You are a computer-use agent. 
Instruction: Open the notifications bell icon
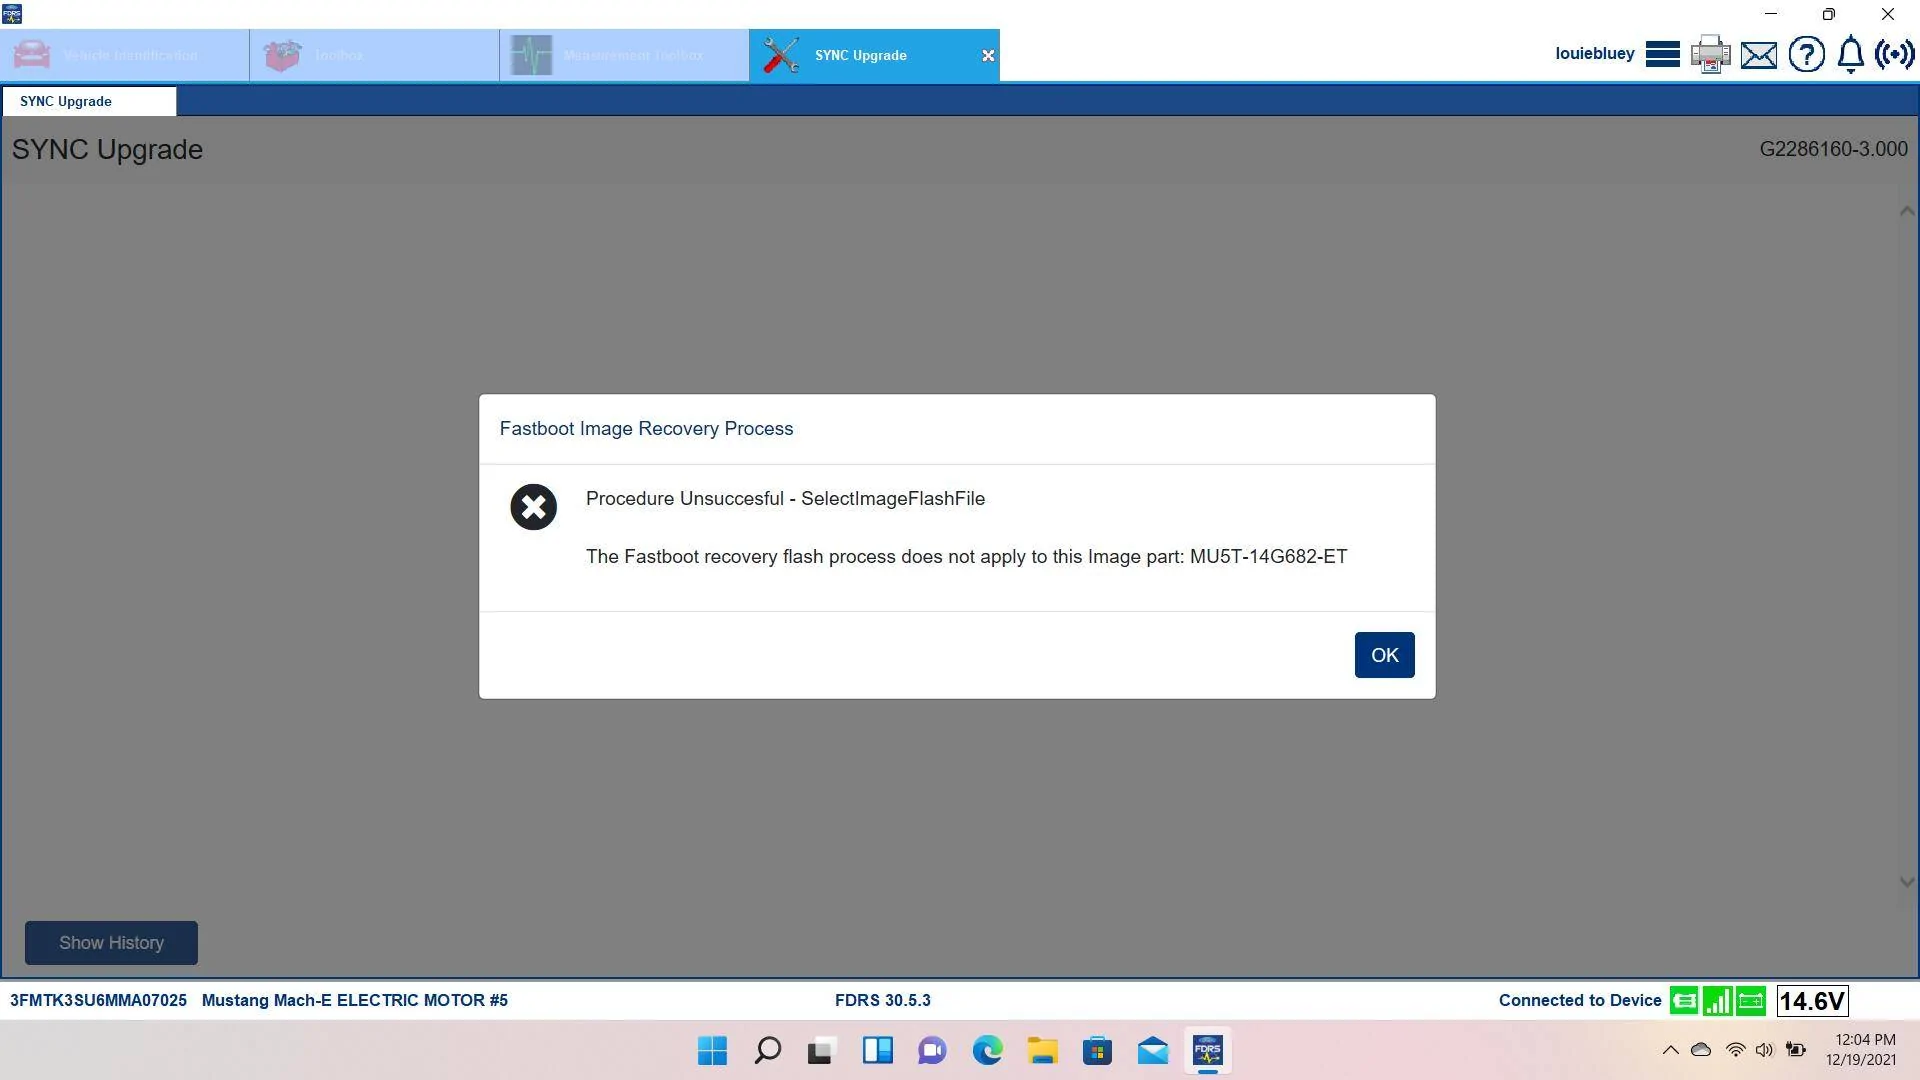pyautogui.click(x=1851, y=54)
